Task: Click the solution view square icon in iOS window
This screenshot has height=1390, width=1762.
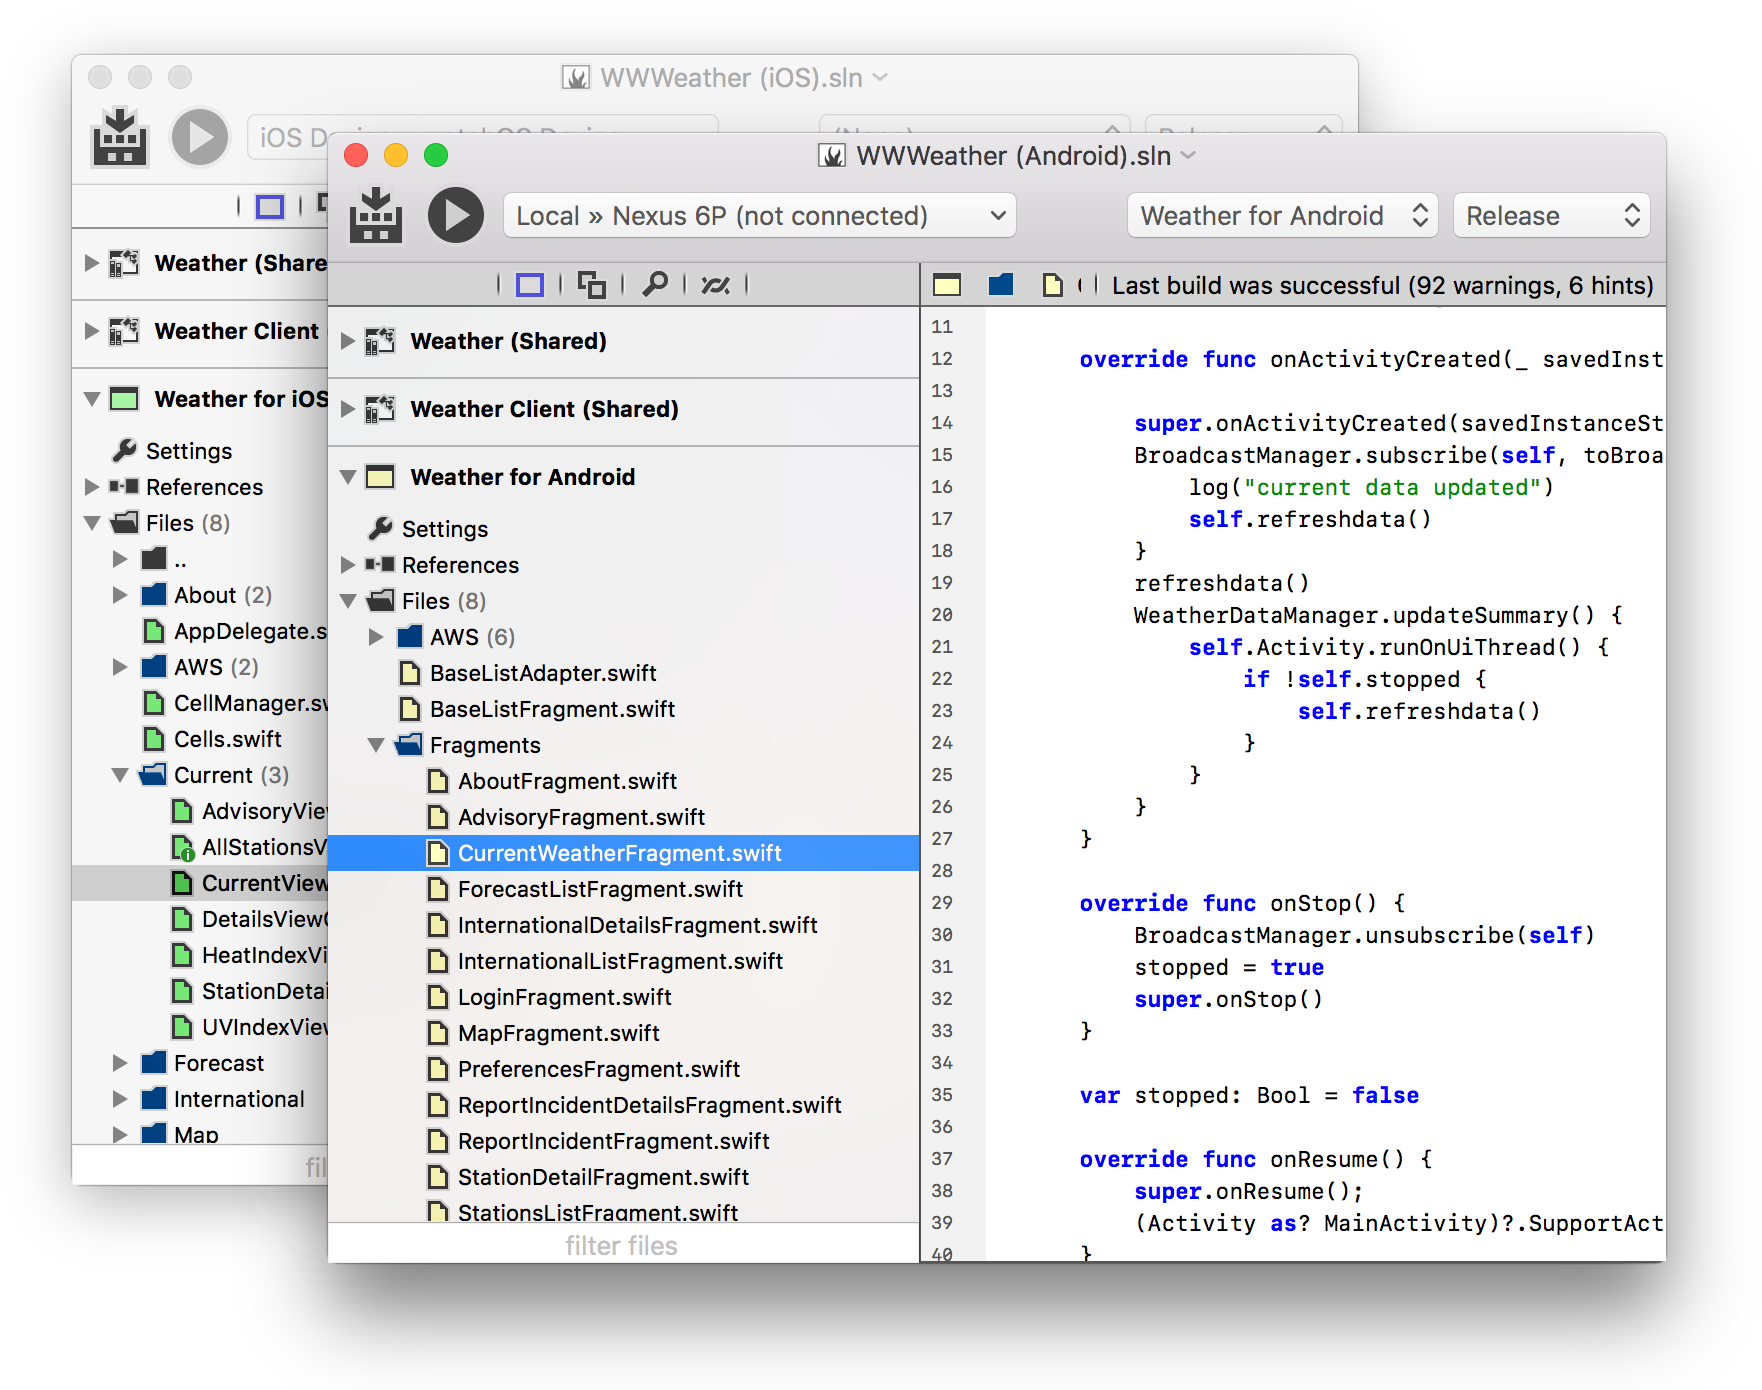Action: tap(270, 207)
